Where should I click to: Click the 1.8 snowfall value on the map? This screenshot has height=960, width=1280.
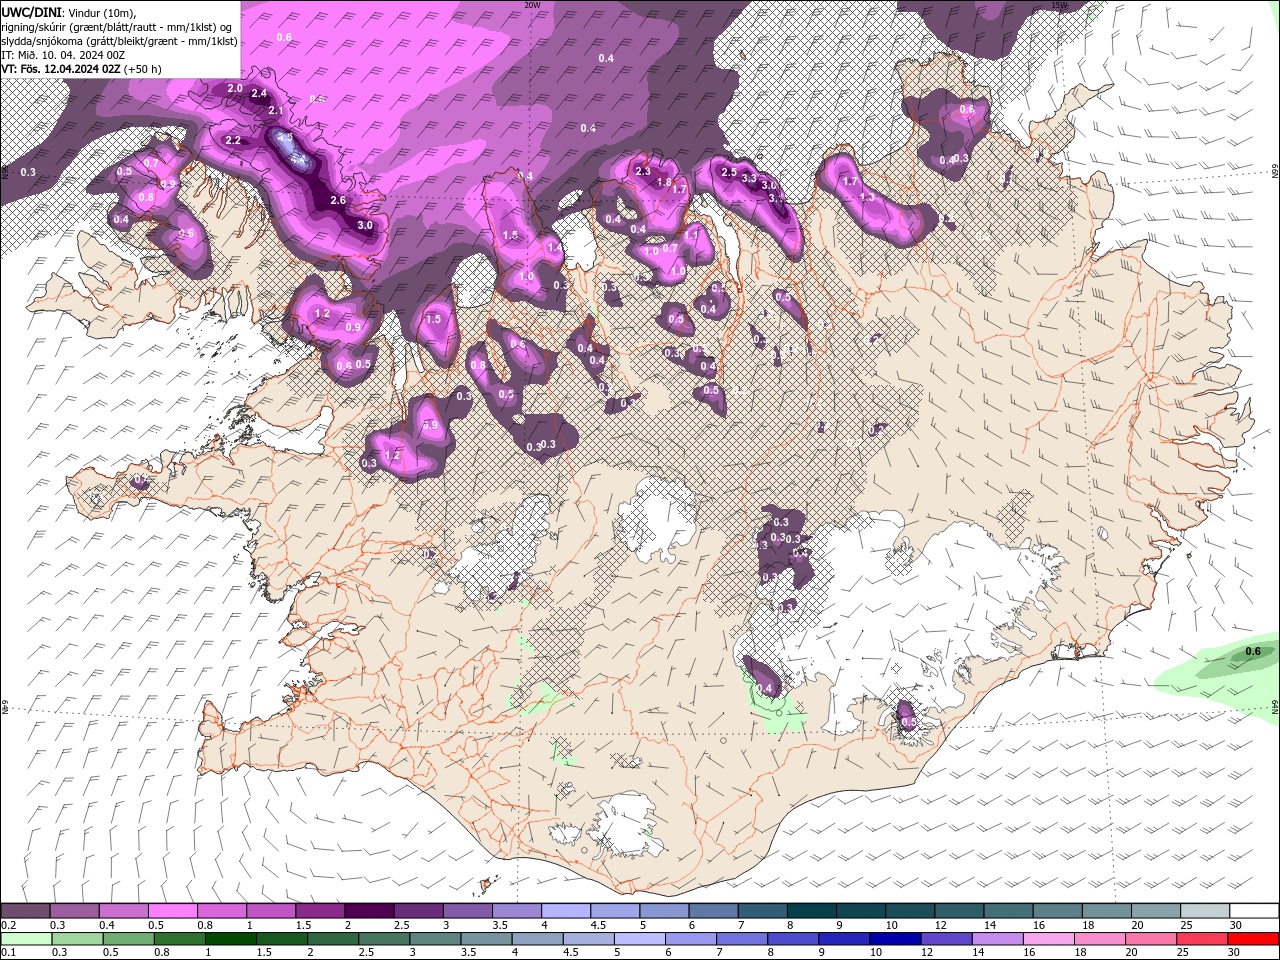[664, 183]
